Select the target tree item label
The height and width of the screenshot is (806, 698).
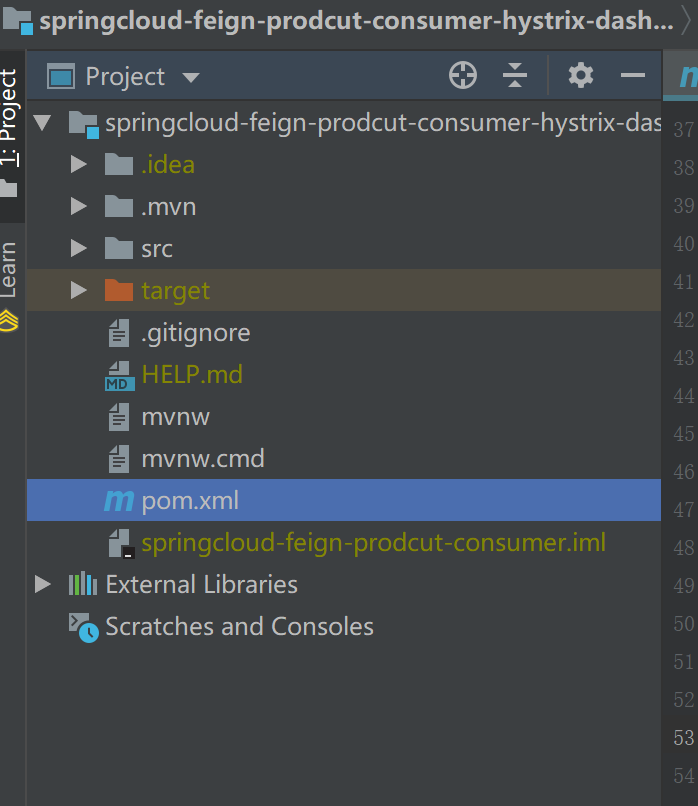click(x=175, y=291)
